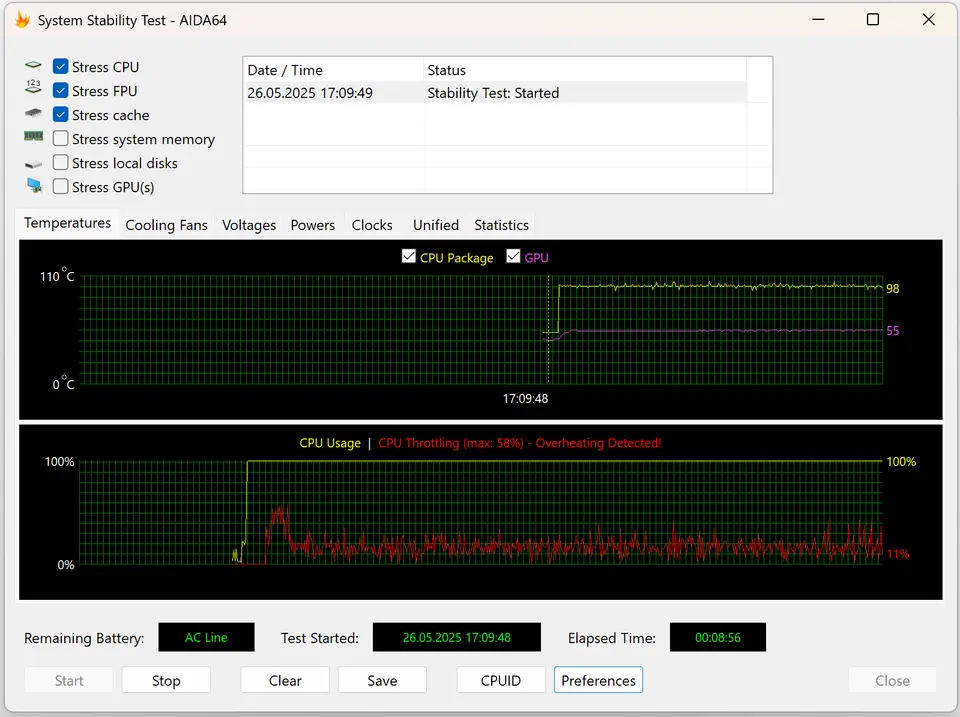Image resolution: width=960 pixels, height=717 pixels.
Task: Click the monitor icon beside Stress GPU(s)
Action: coord(34,185)
